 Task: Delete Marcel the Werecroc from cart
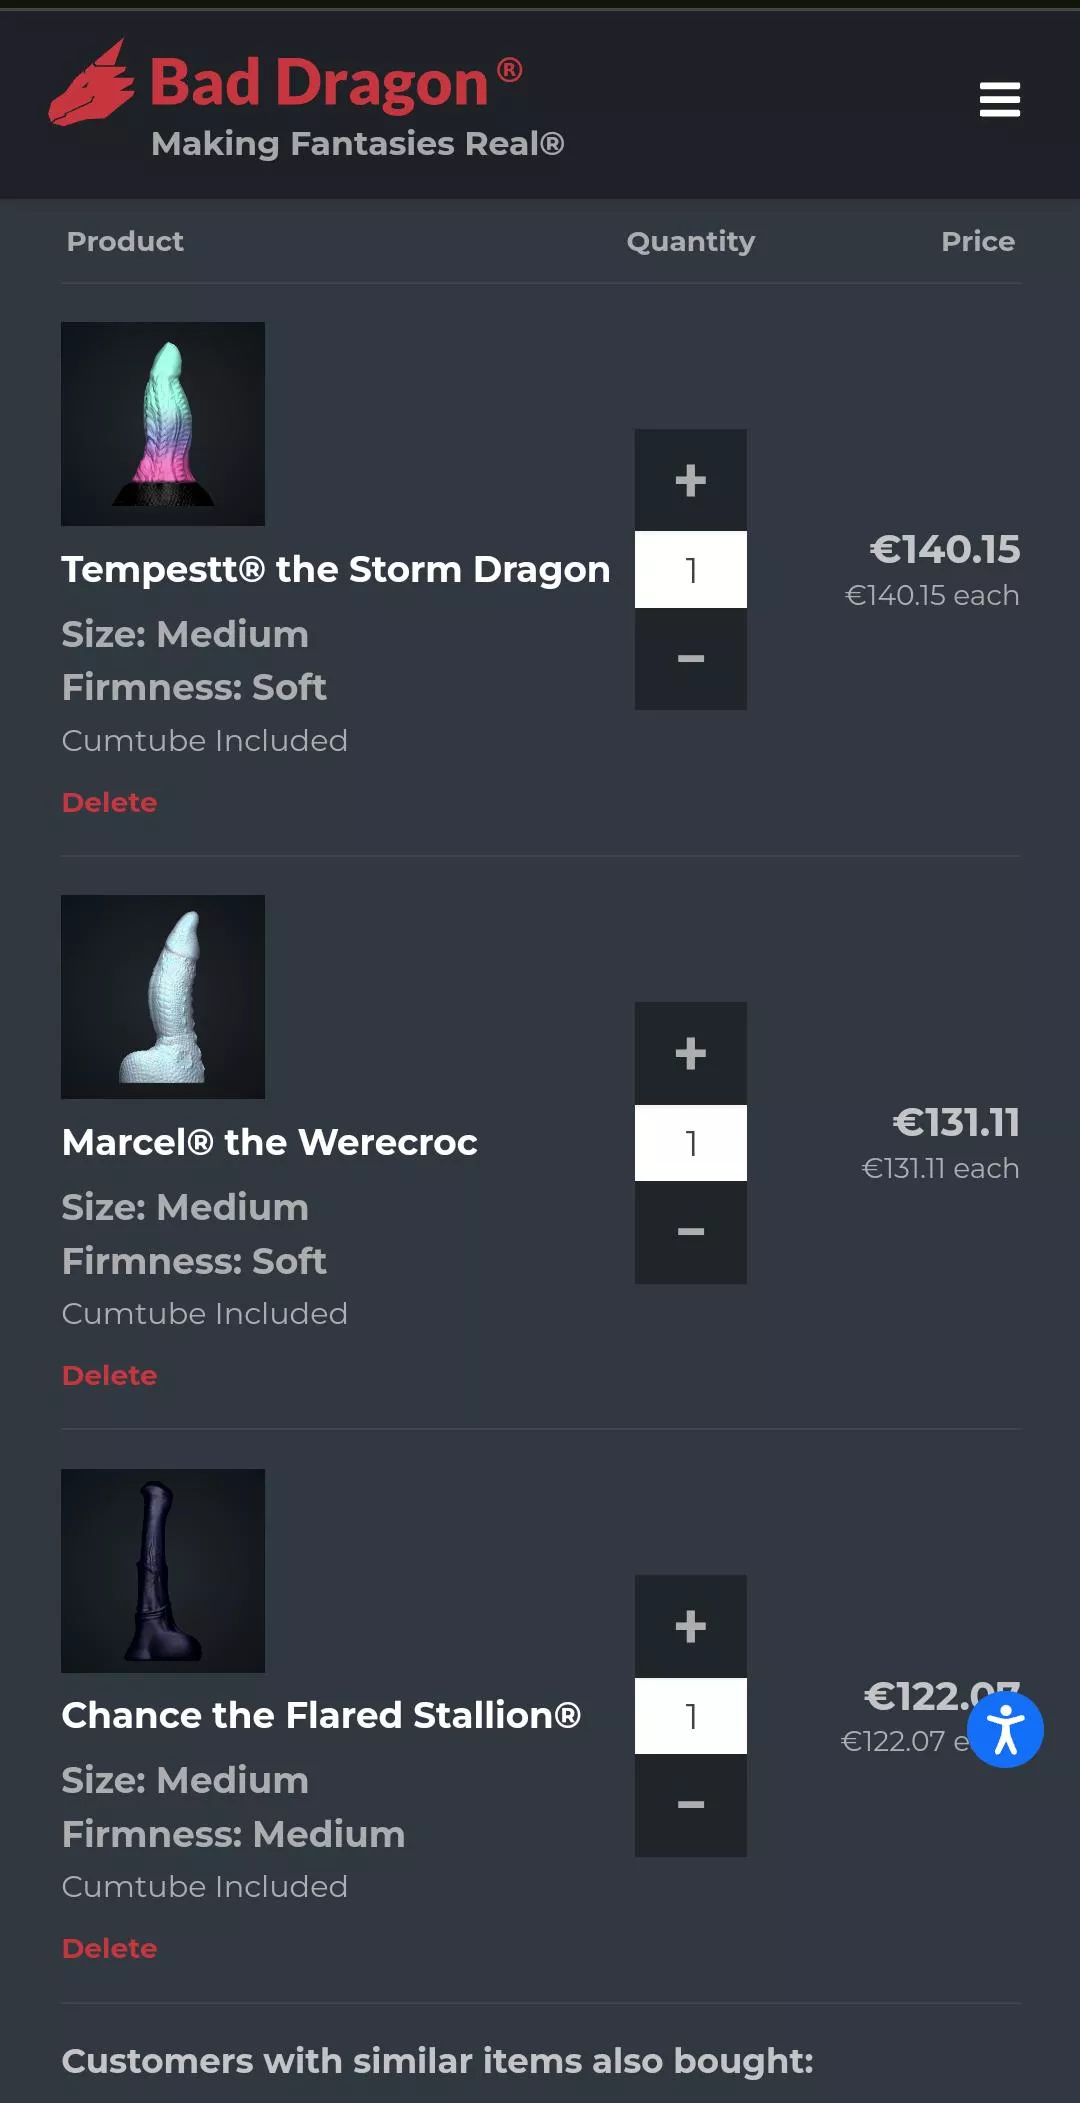(x=109, y=1375)
